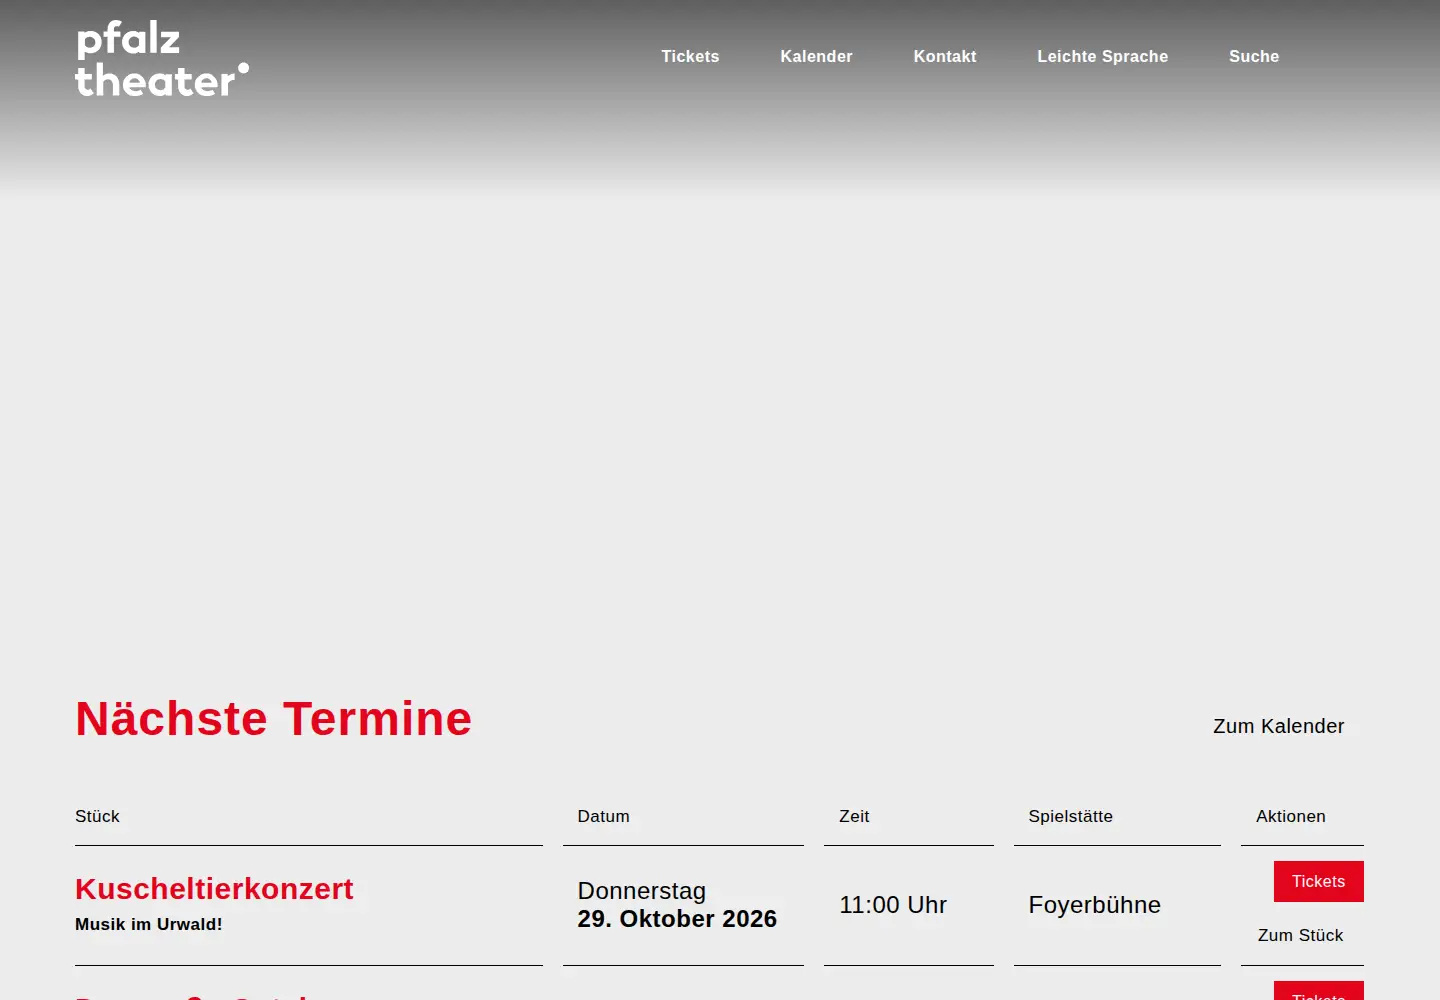The image size is (1440, 1000).
Task: Select the Datum column header
Action: [604, 816]
